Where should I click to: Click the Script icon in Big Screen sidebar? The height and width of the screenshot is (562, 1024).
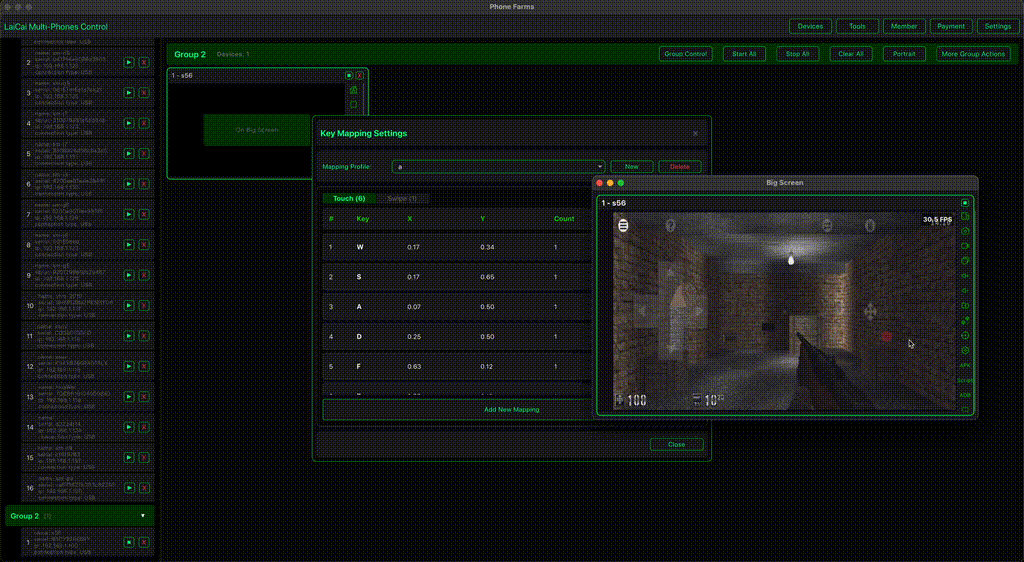965,380
